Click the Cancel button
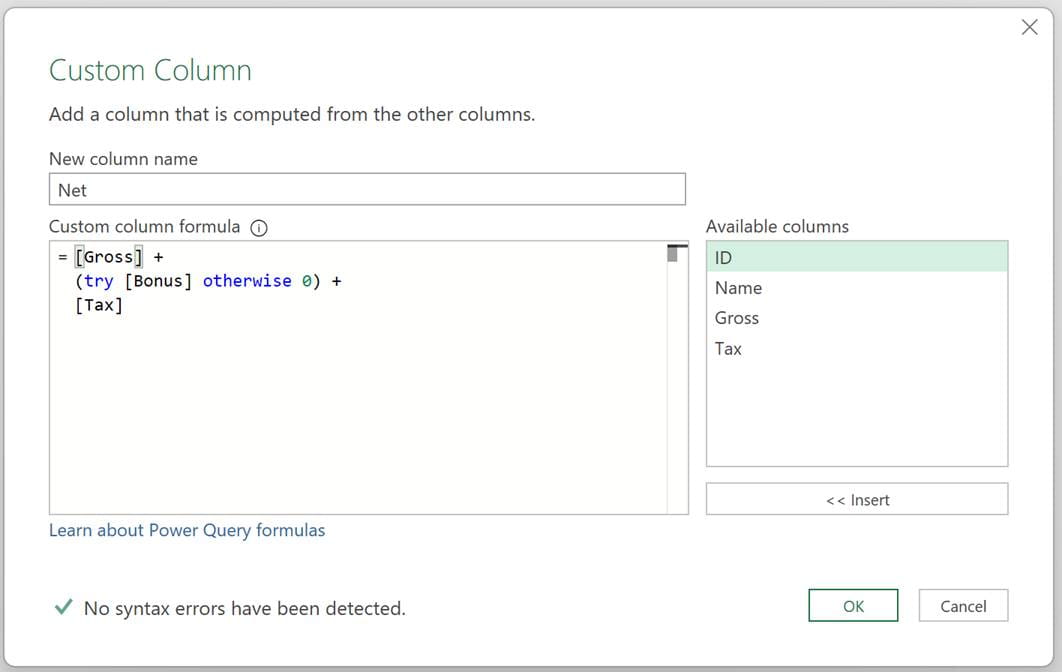1062x672 pixels. [x=963, y=606]
